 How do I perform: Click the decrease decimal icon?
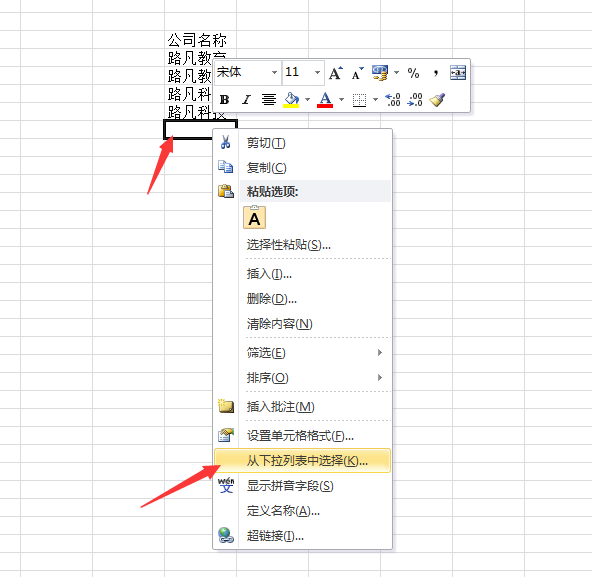(x=415, y=100)
